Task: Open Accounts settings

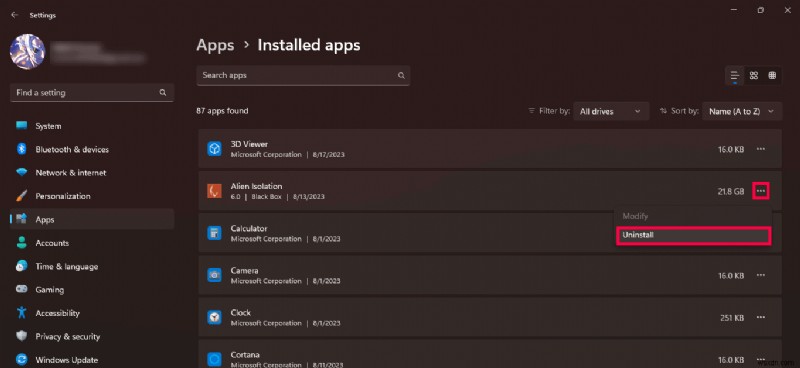Action: [x=92, y=243]
